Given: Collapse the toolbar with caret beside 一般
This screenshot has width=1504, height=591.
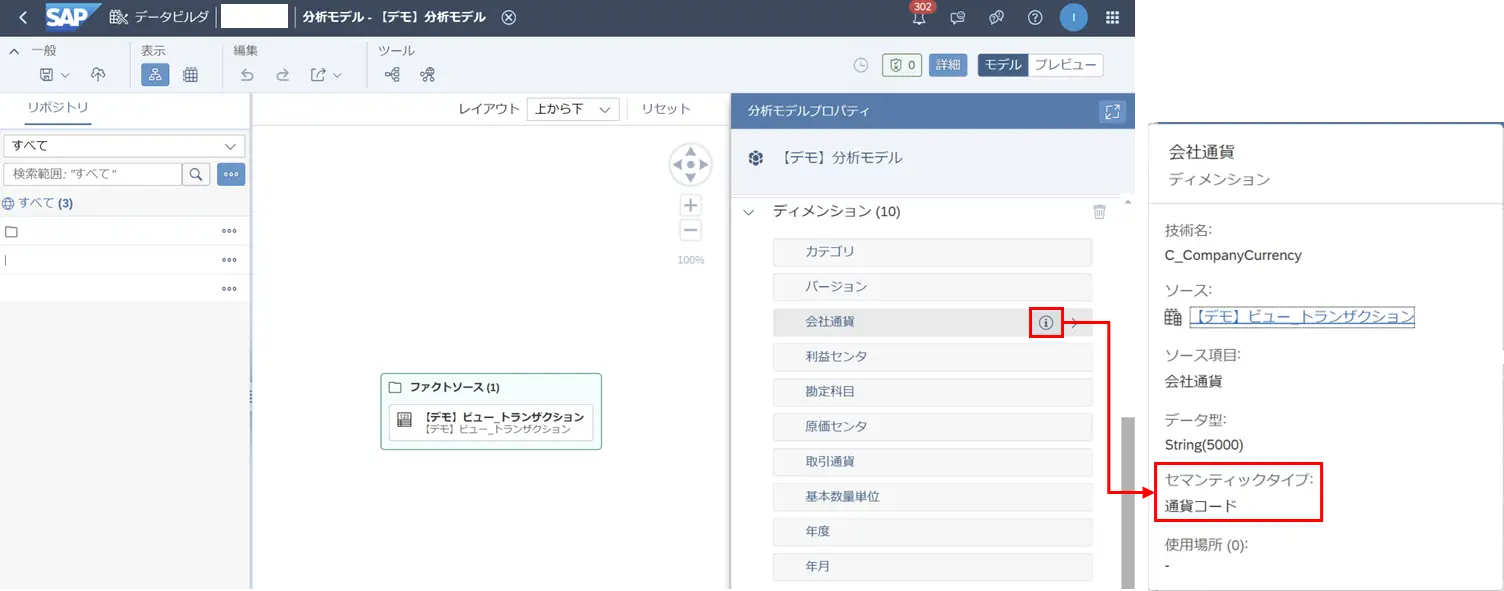Looking at the screenshot, I should coord(14,50).
